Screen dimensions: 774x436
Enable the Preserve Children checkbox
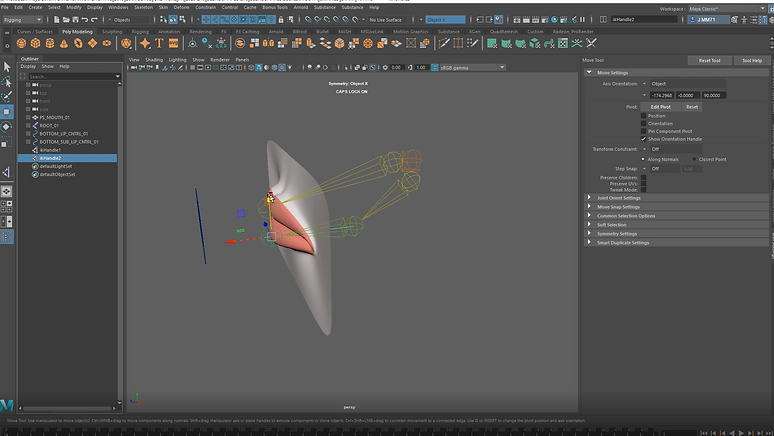643,177
